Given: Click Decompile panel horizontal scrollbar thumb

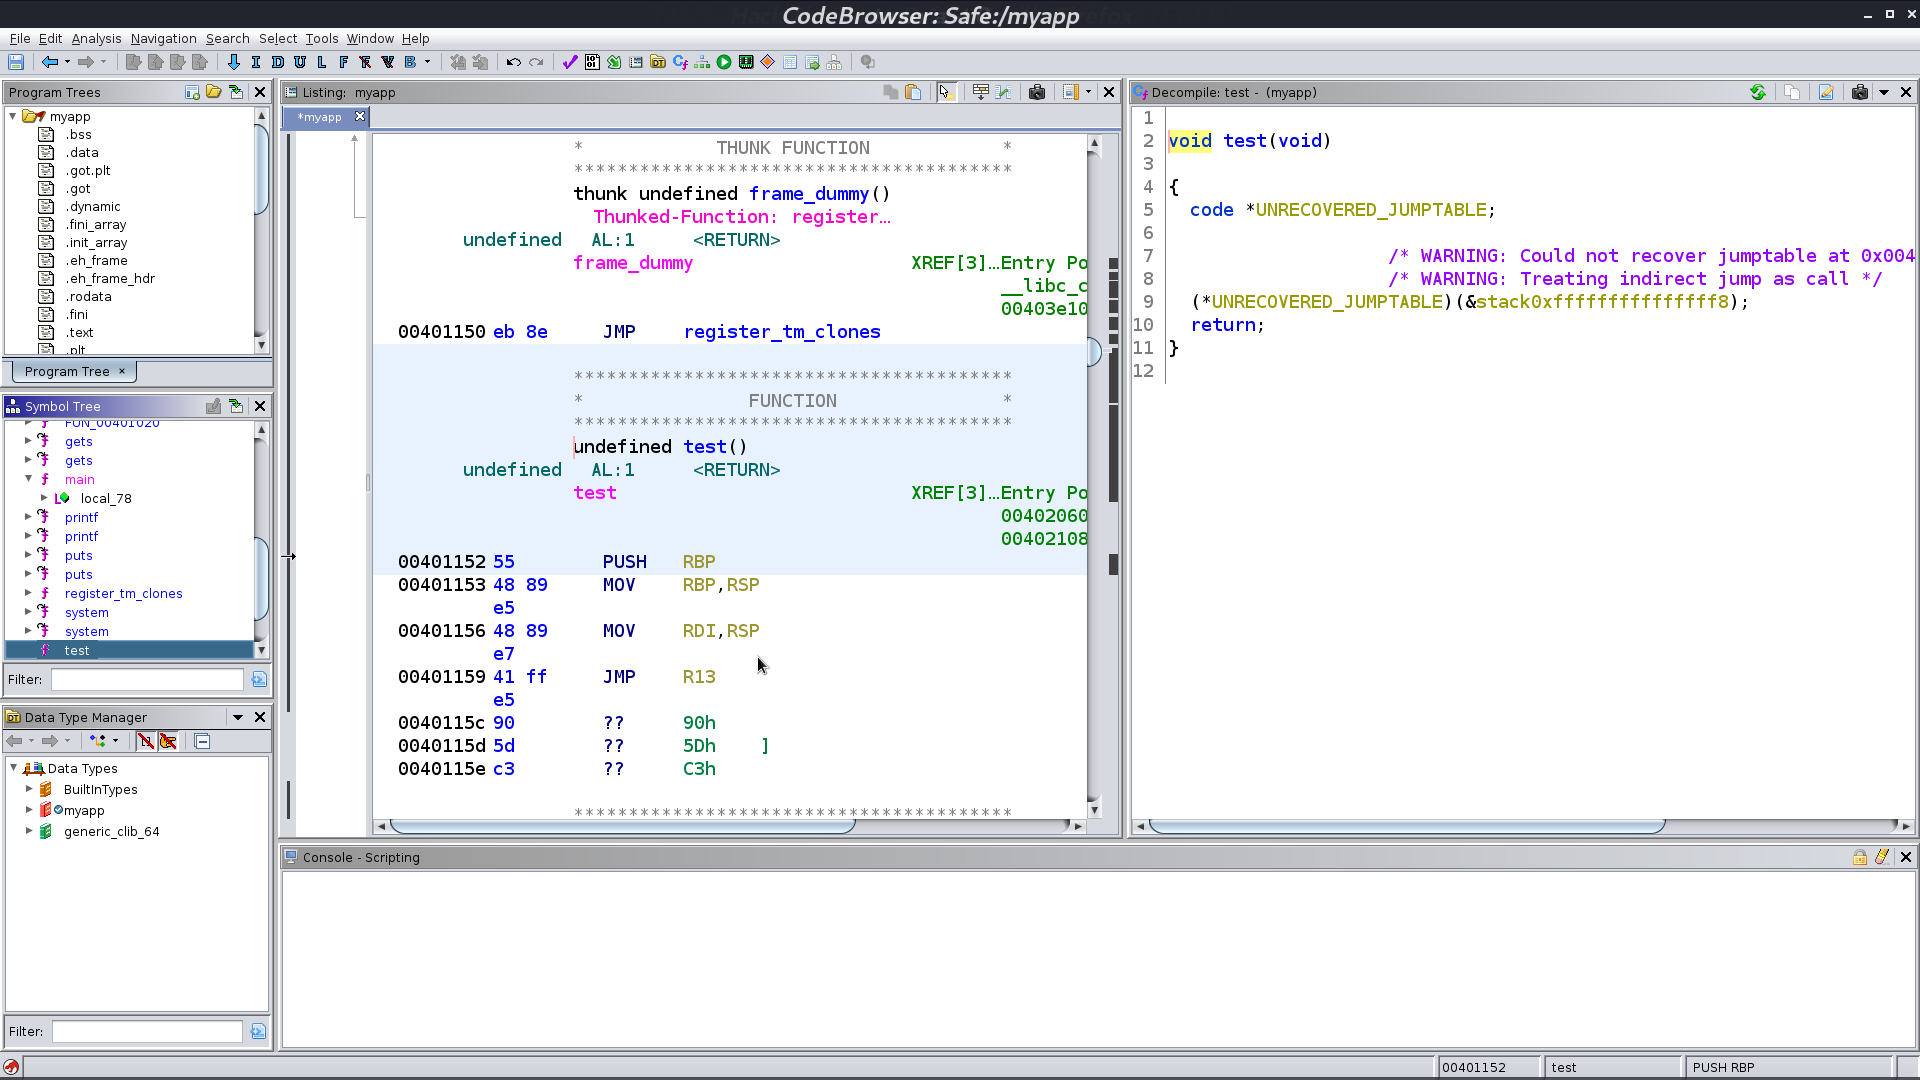Looking at the screenshot, I should tap(1407, 826).
